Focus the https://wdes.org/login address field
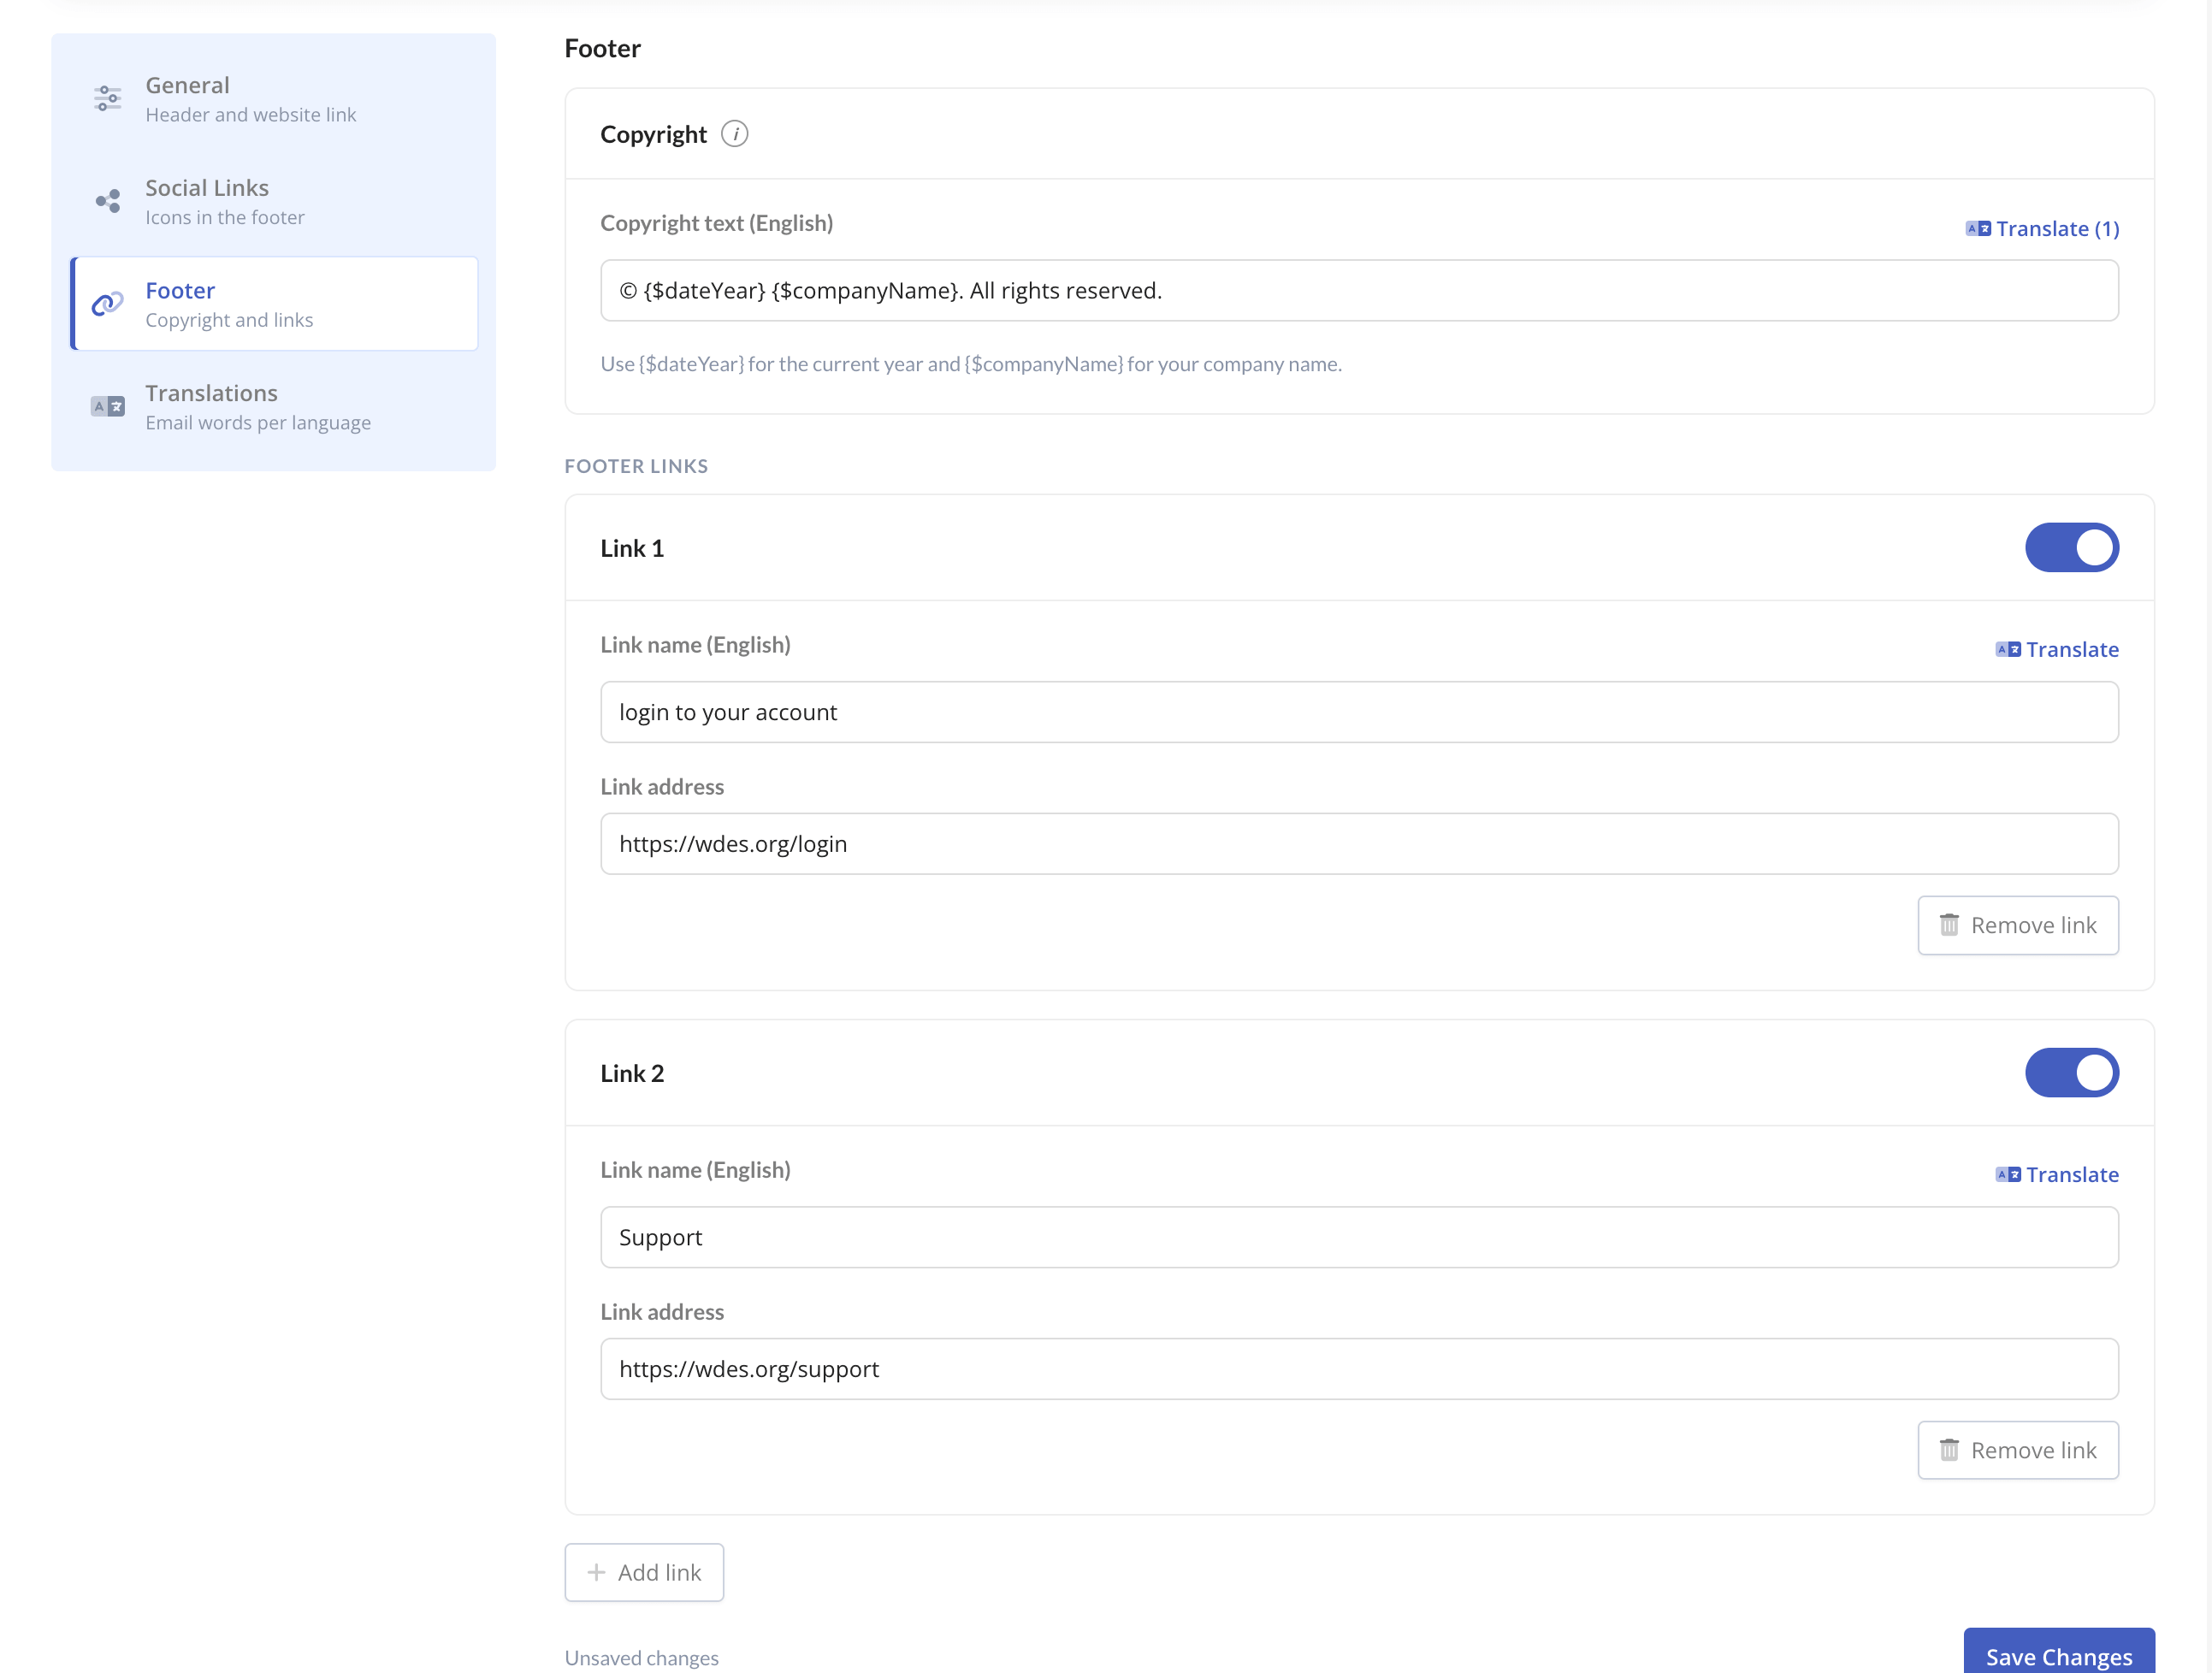 1359,844
